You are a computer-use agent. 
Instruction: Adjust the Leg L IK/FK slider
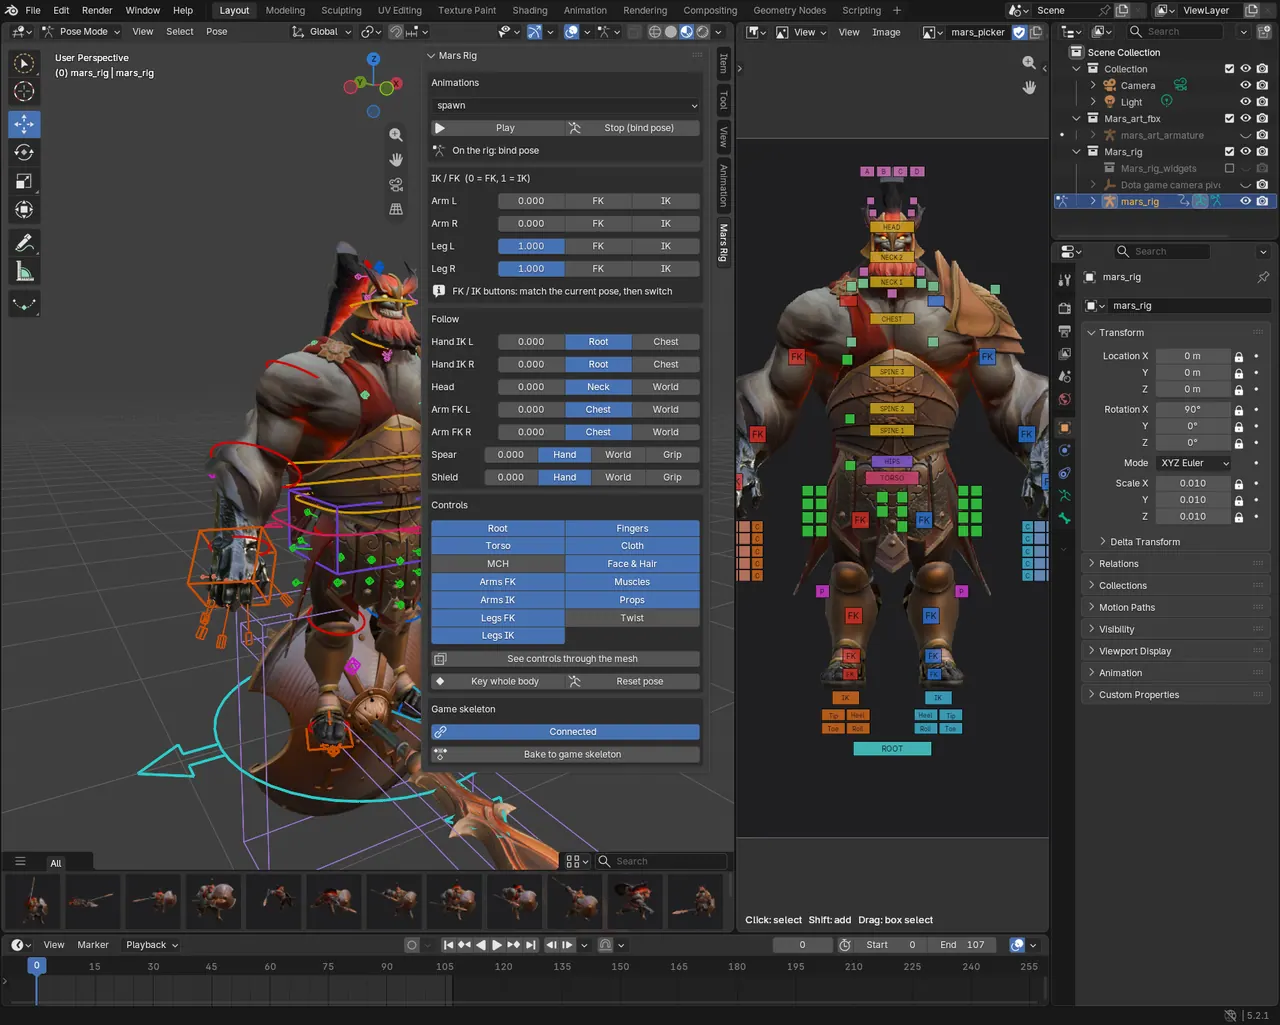(531, 246)
